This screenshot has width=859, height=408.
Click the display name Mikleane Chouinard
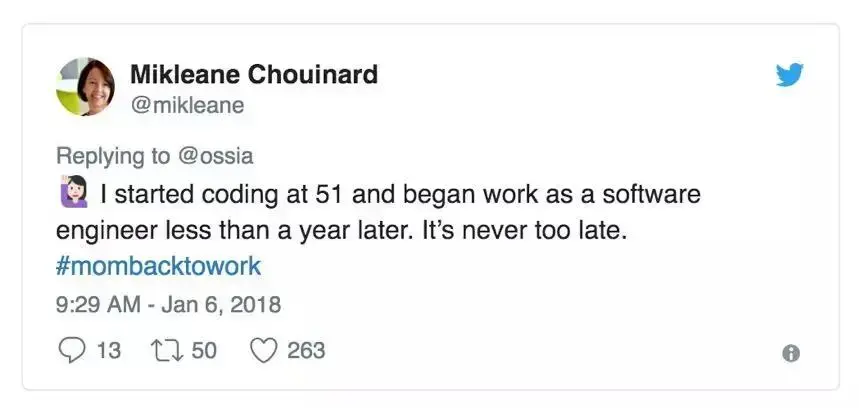254,74
